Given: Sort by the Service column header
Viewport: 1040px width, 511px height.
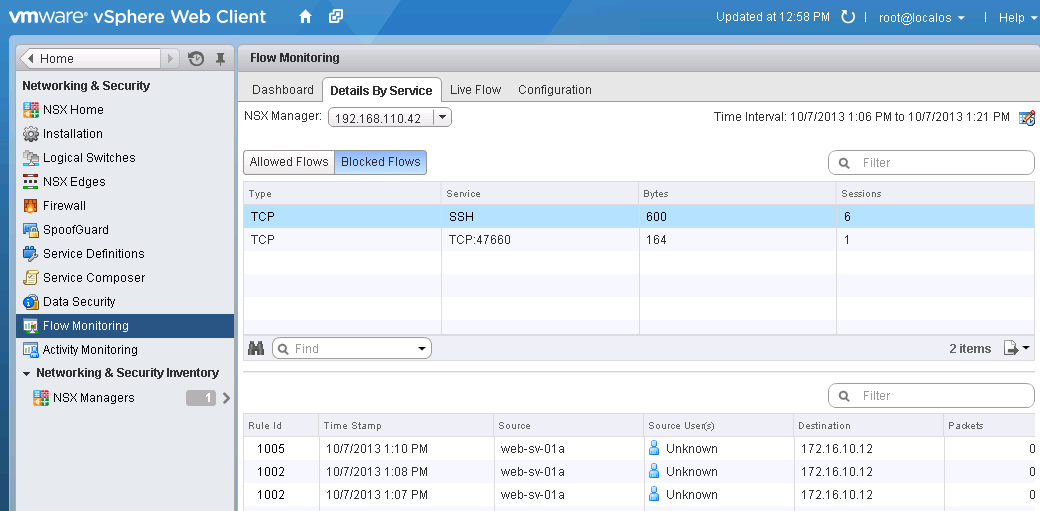Looking at the screenshot, I should [x=540, y=194].
